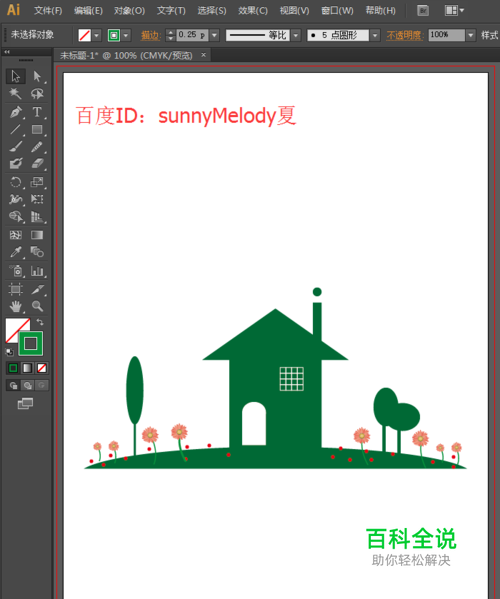The image size is (500, 599).
Task: Select the Column Graph tool
Action: [37, 271]
